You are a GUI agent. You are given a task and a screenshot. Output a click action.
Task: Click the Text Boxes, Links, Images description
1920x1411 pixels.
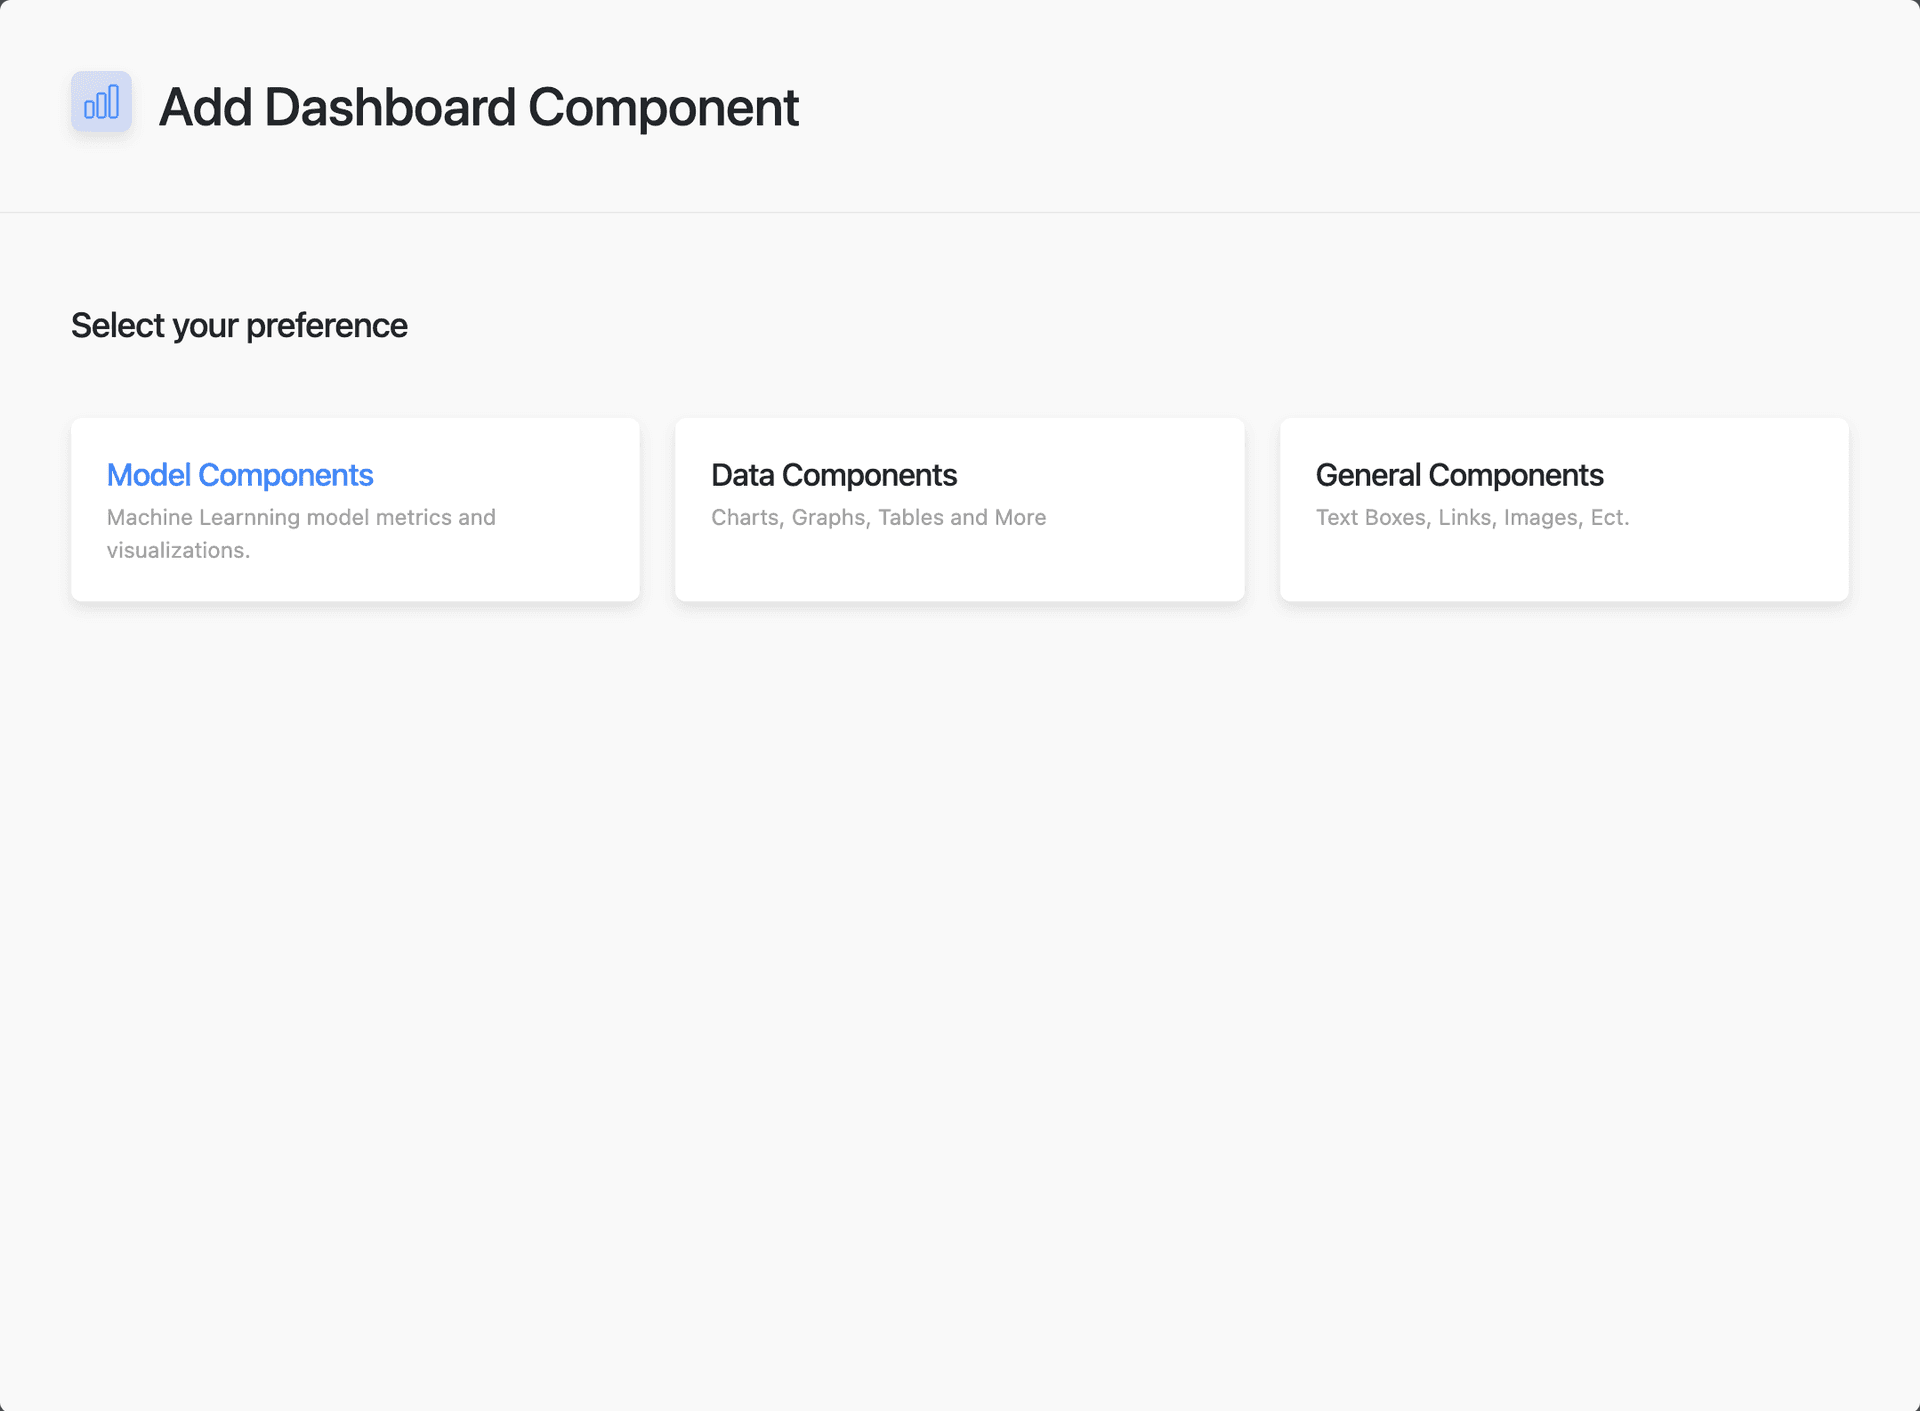click(1472, 518)
